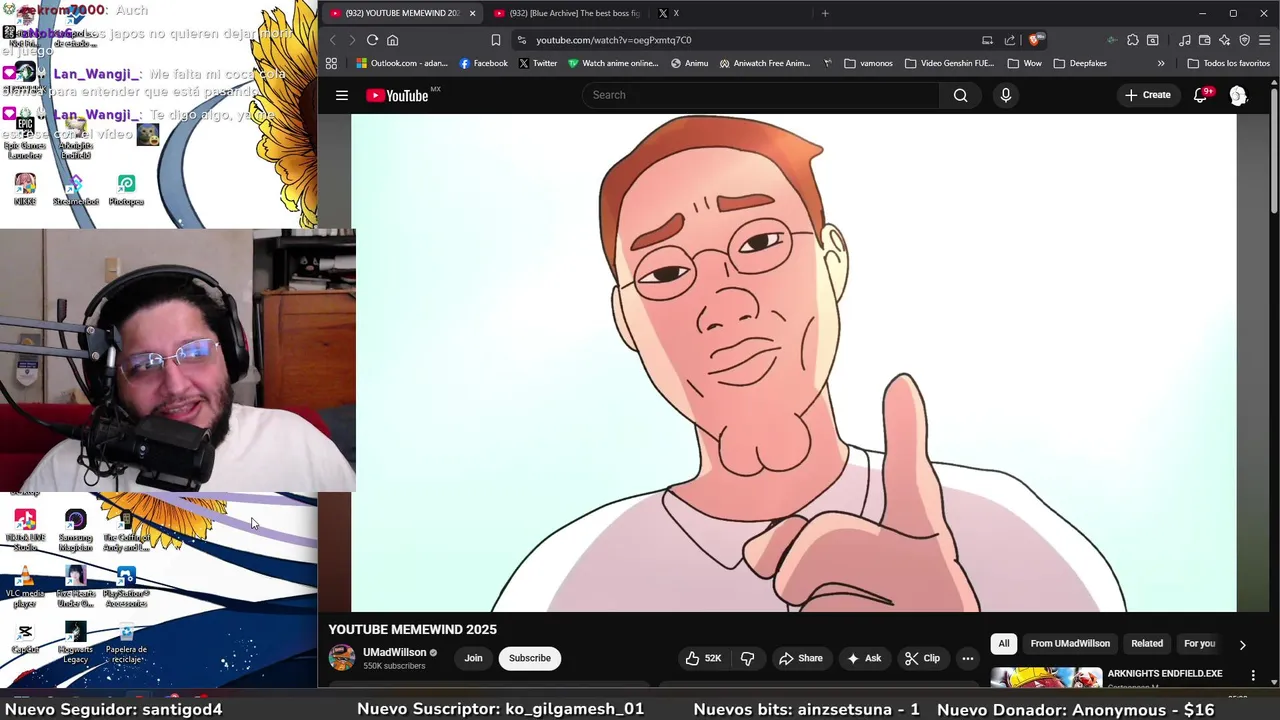Open the YouTube guide hamburger menu
This screenshot has width=1280, height=720.
[342, 95]
